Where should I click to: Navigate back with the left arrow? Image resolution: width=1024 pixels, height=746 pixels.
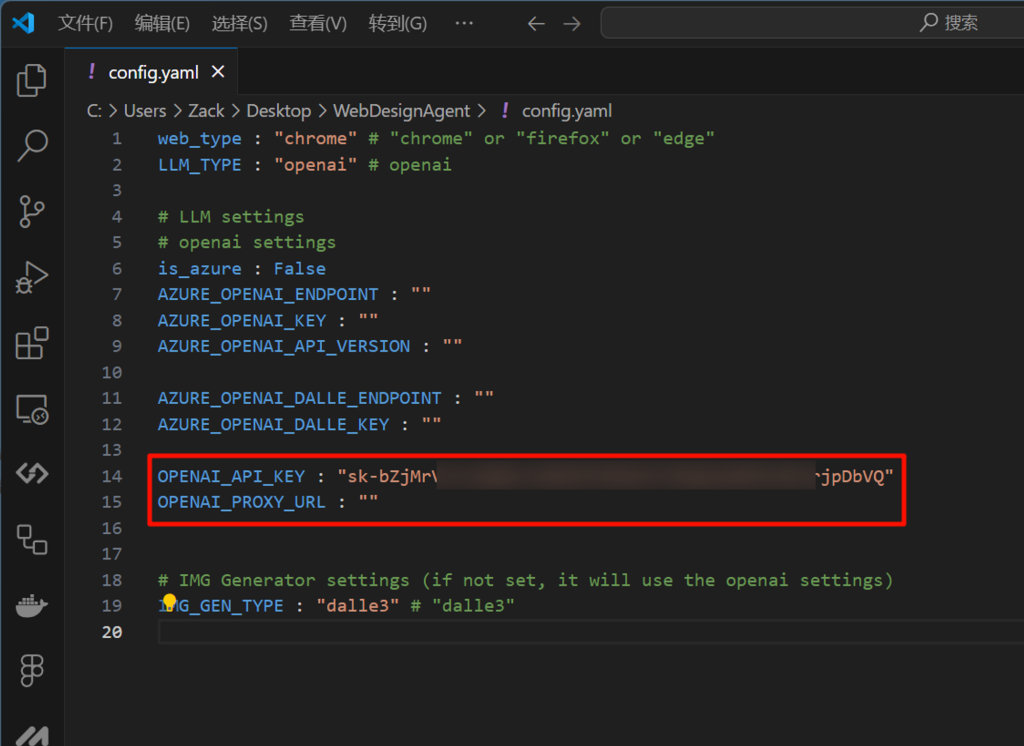pyautogui.click(x=536, y=23)
